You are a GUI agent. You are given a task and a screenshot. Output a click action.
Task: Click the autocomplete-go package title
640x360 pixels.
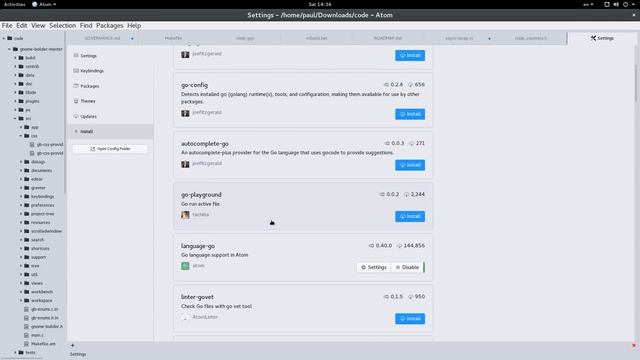[x=204, y=144]
